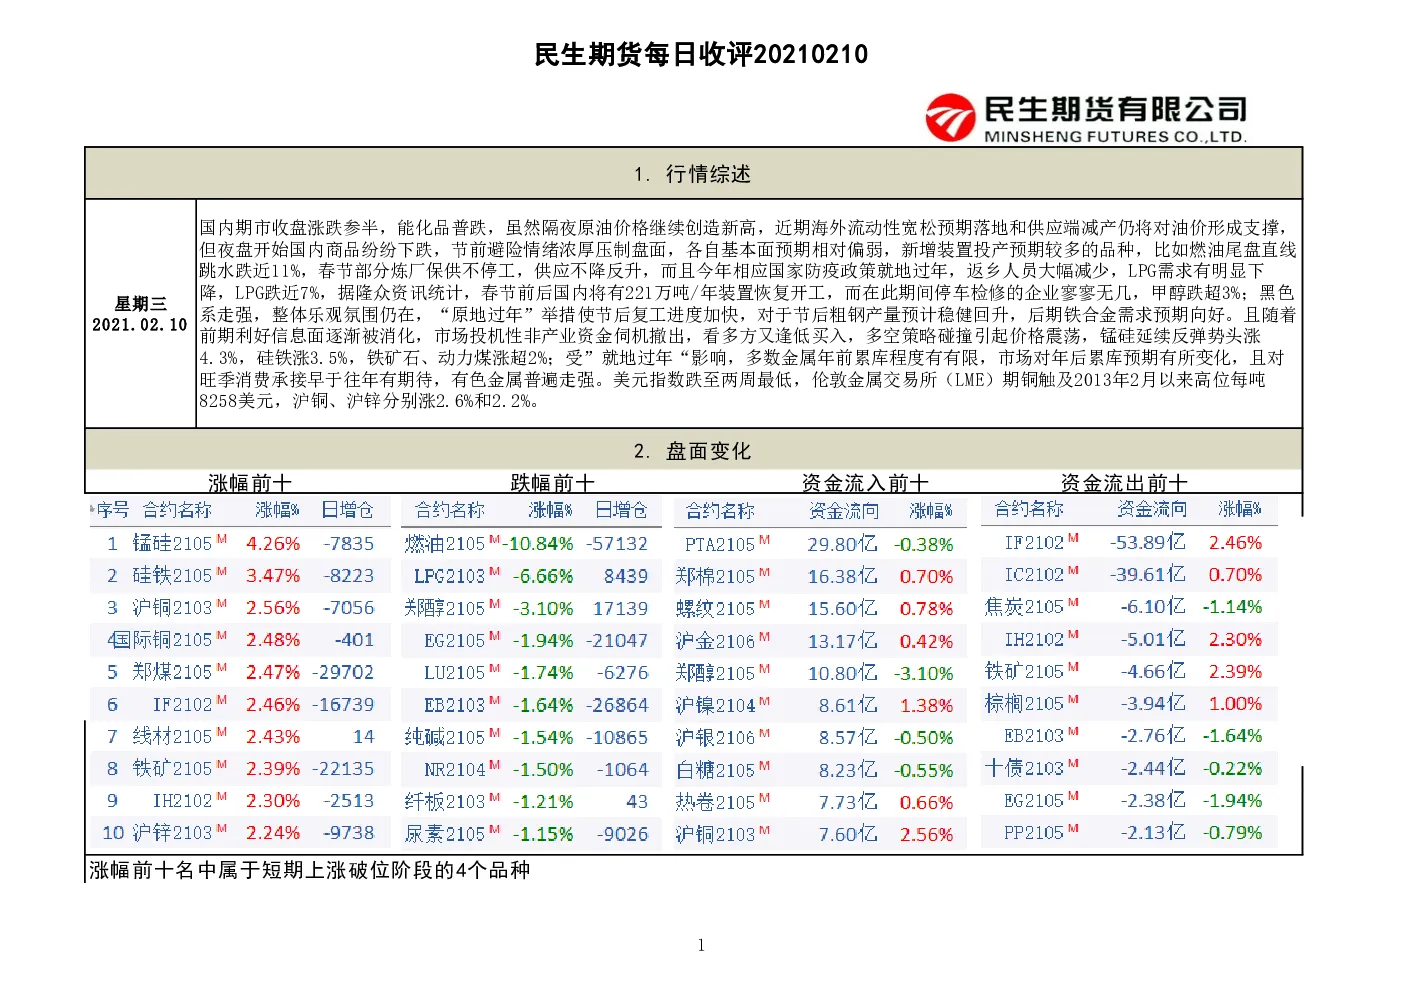Click the 跌幅前十 table heading
The image size is (1403, 991).
[x=553, y=483]
